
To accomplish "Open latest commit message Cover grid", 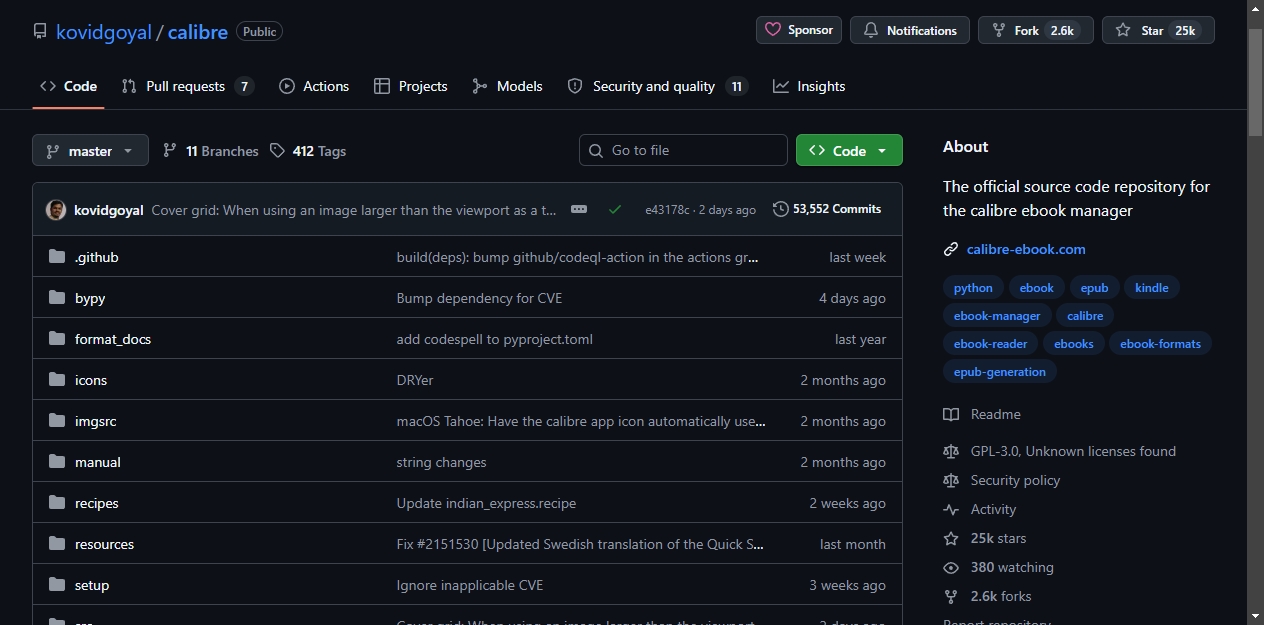I will tap(354, 210).
